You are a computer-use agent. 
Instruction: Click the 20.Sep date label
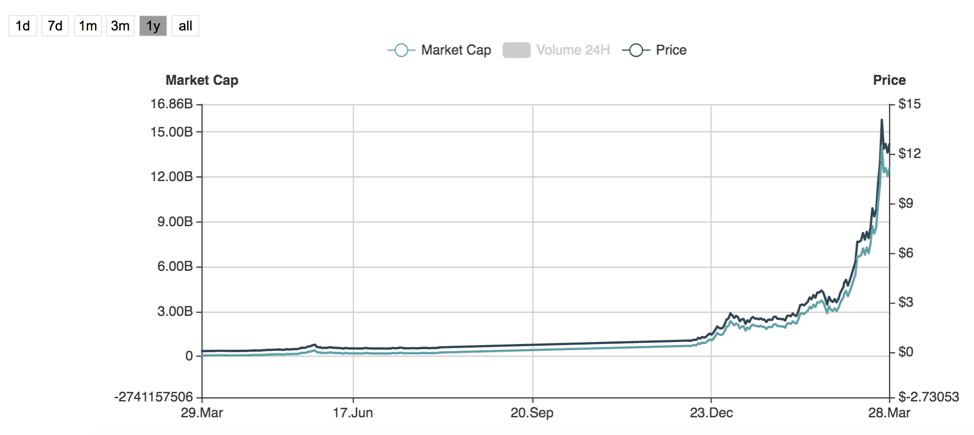click(x=532, y=413)
